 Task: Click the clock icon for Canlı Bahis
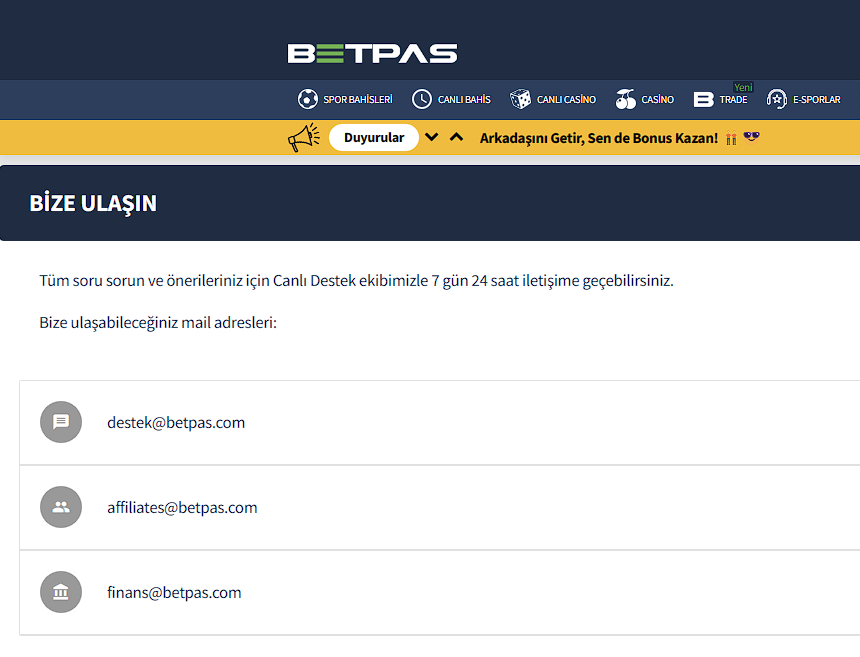422,99
